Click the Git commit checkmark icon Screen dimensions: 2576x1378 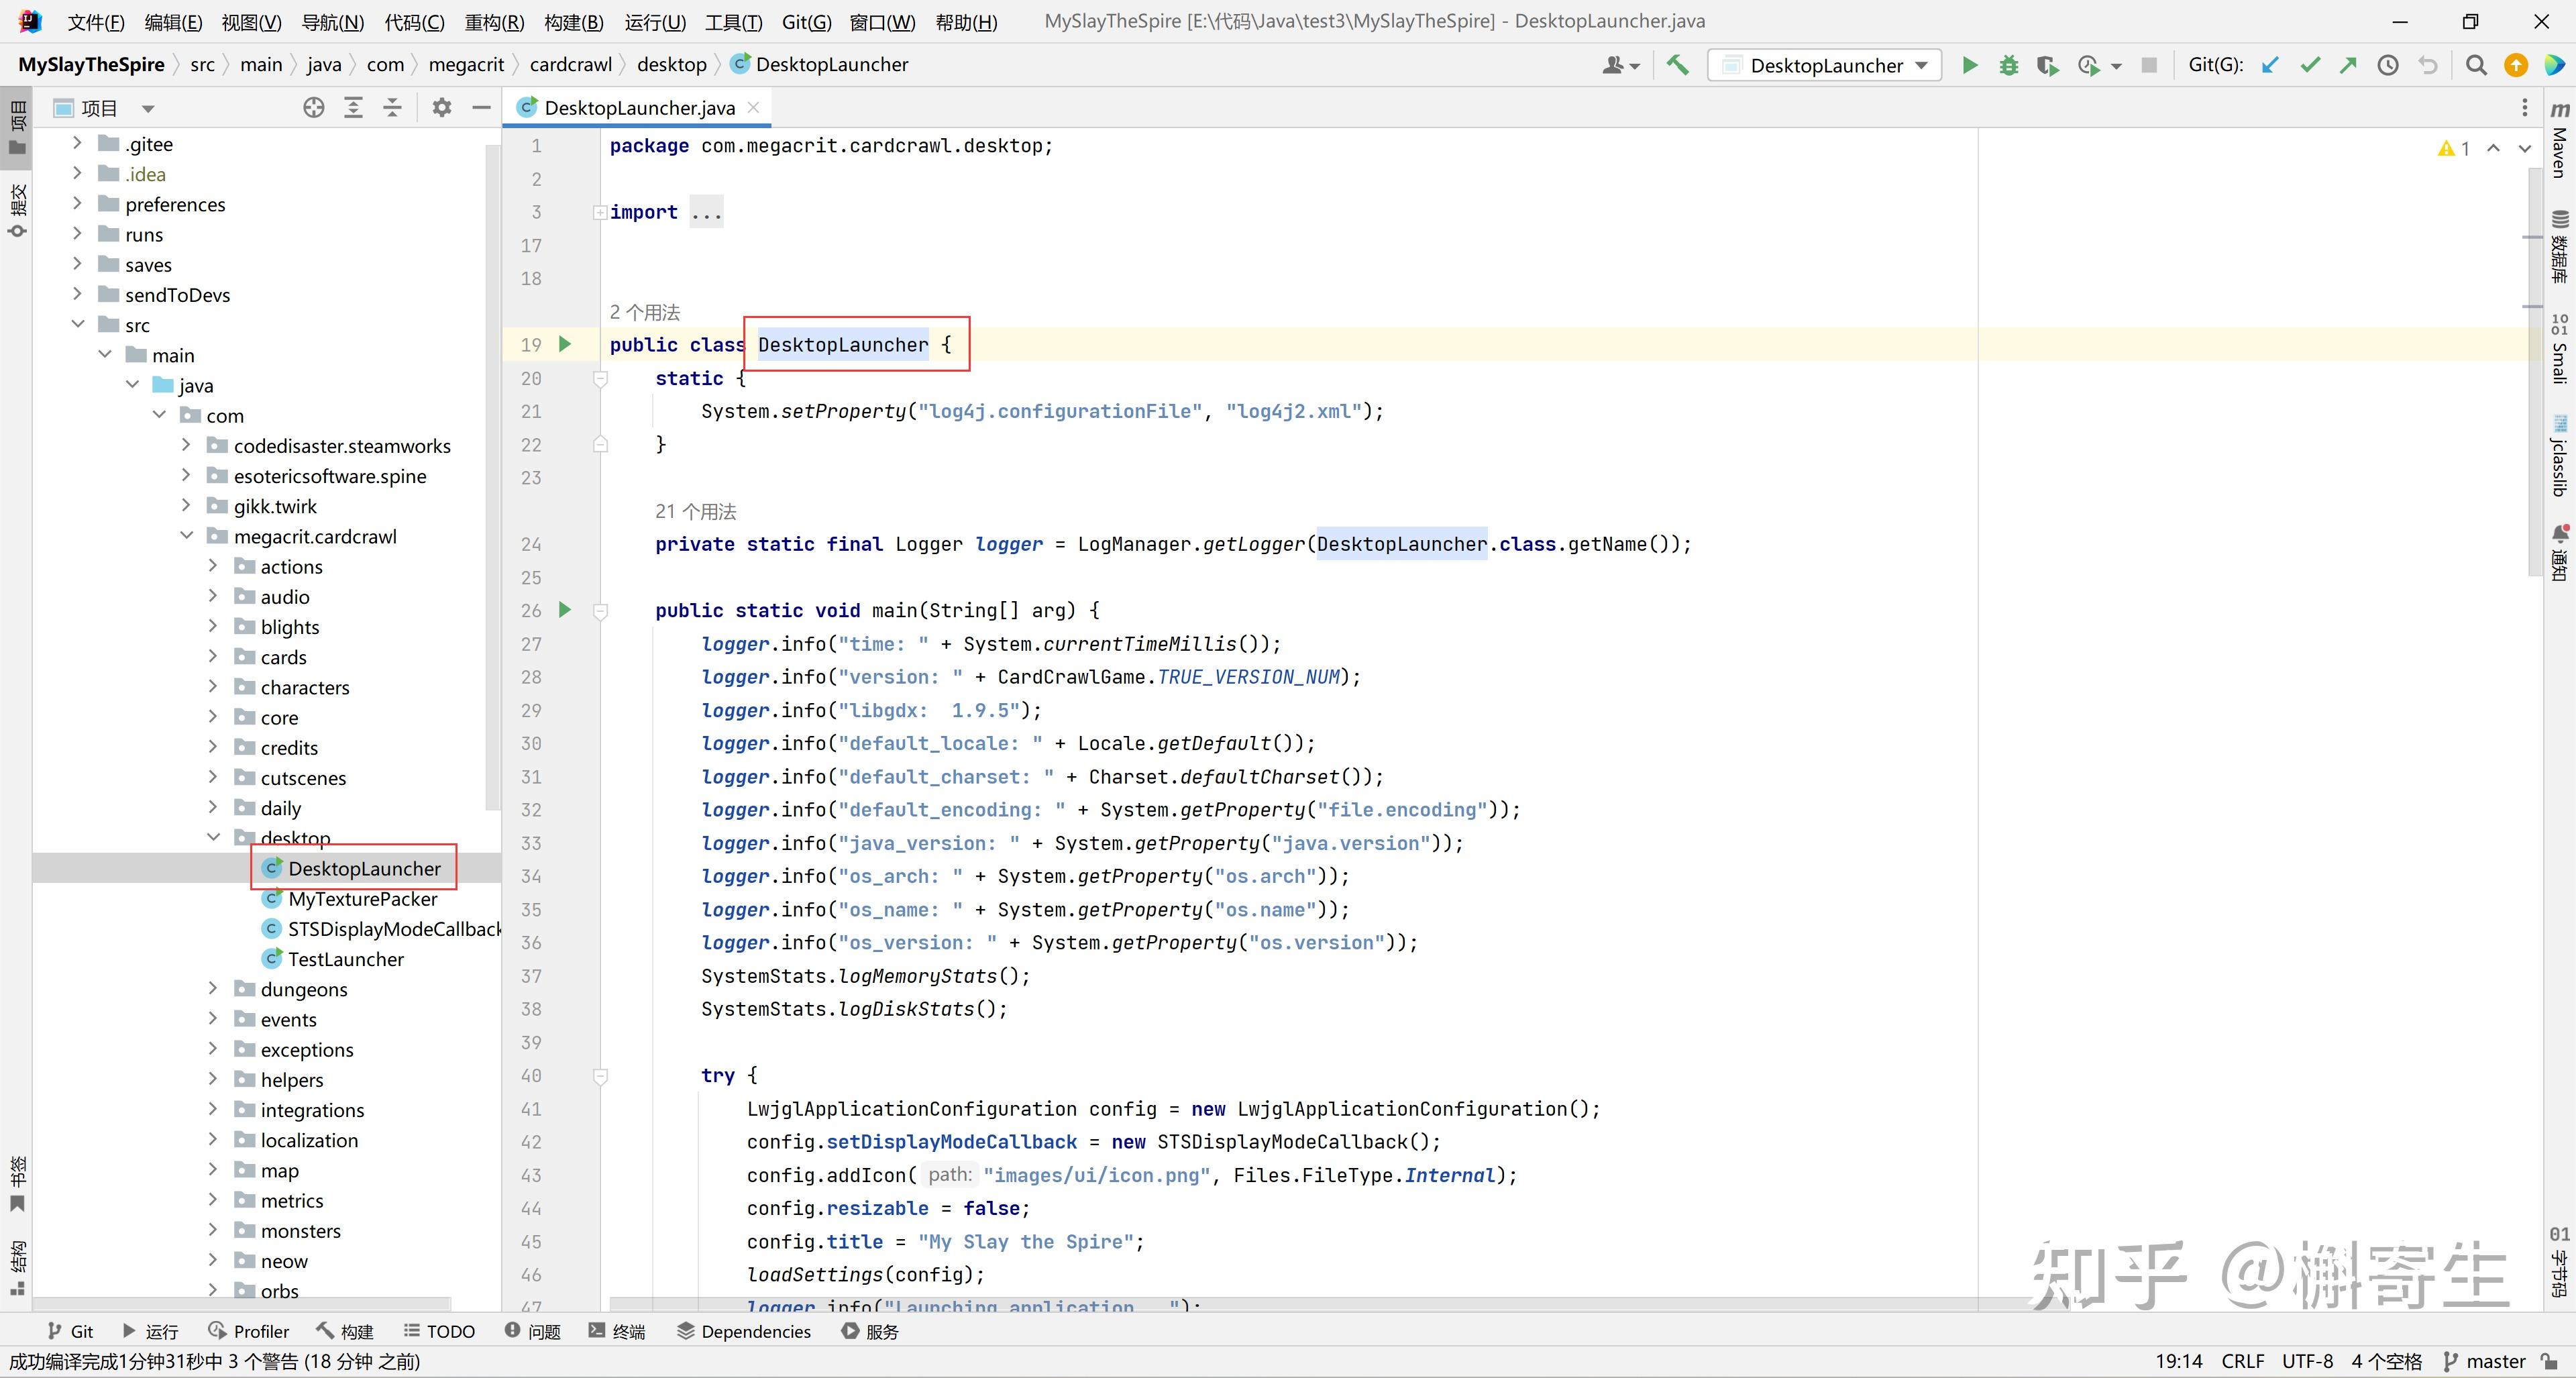(2309, 65)
